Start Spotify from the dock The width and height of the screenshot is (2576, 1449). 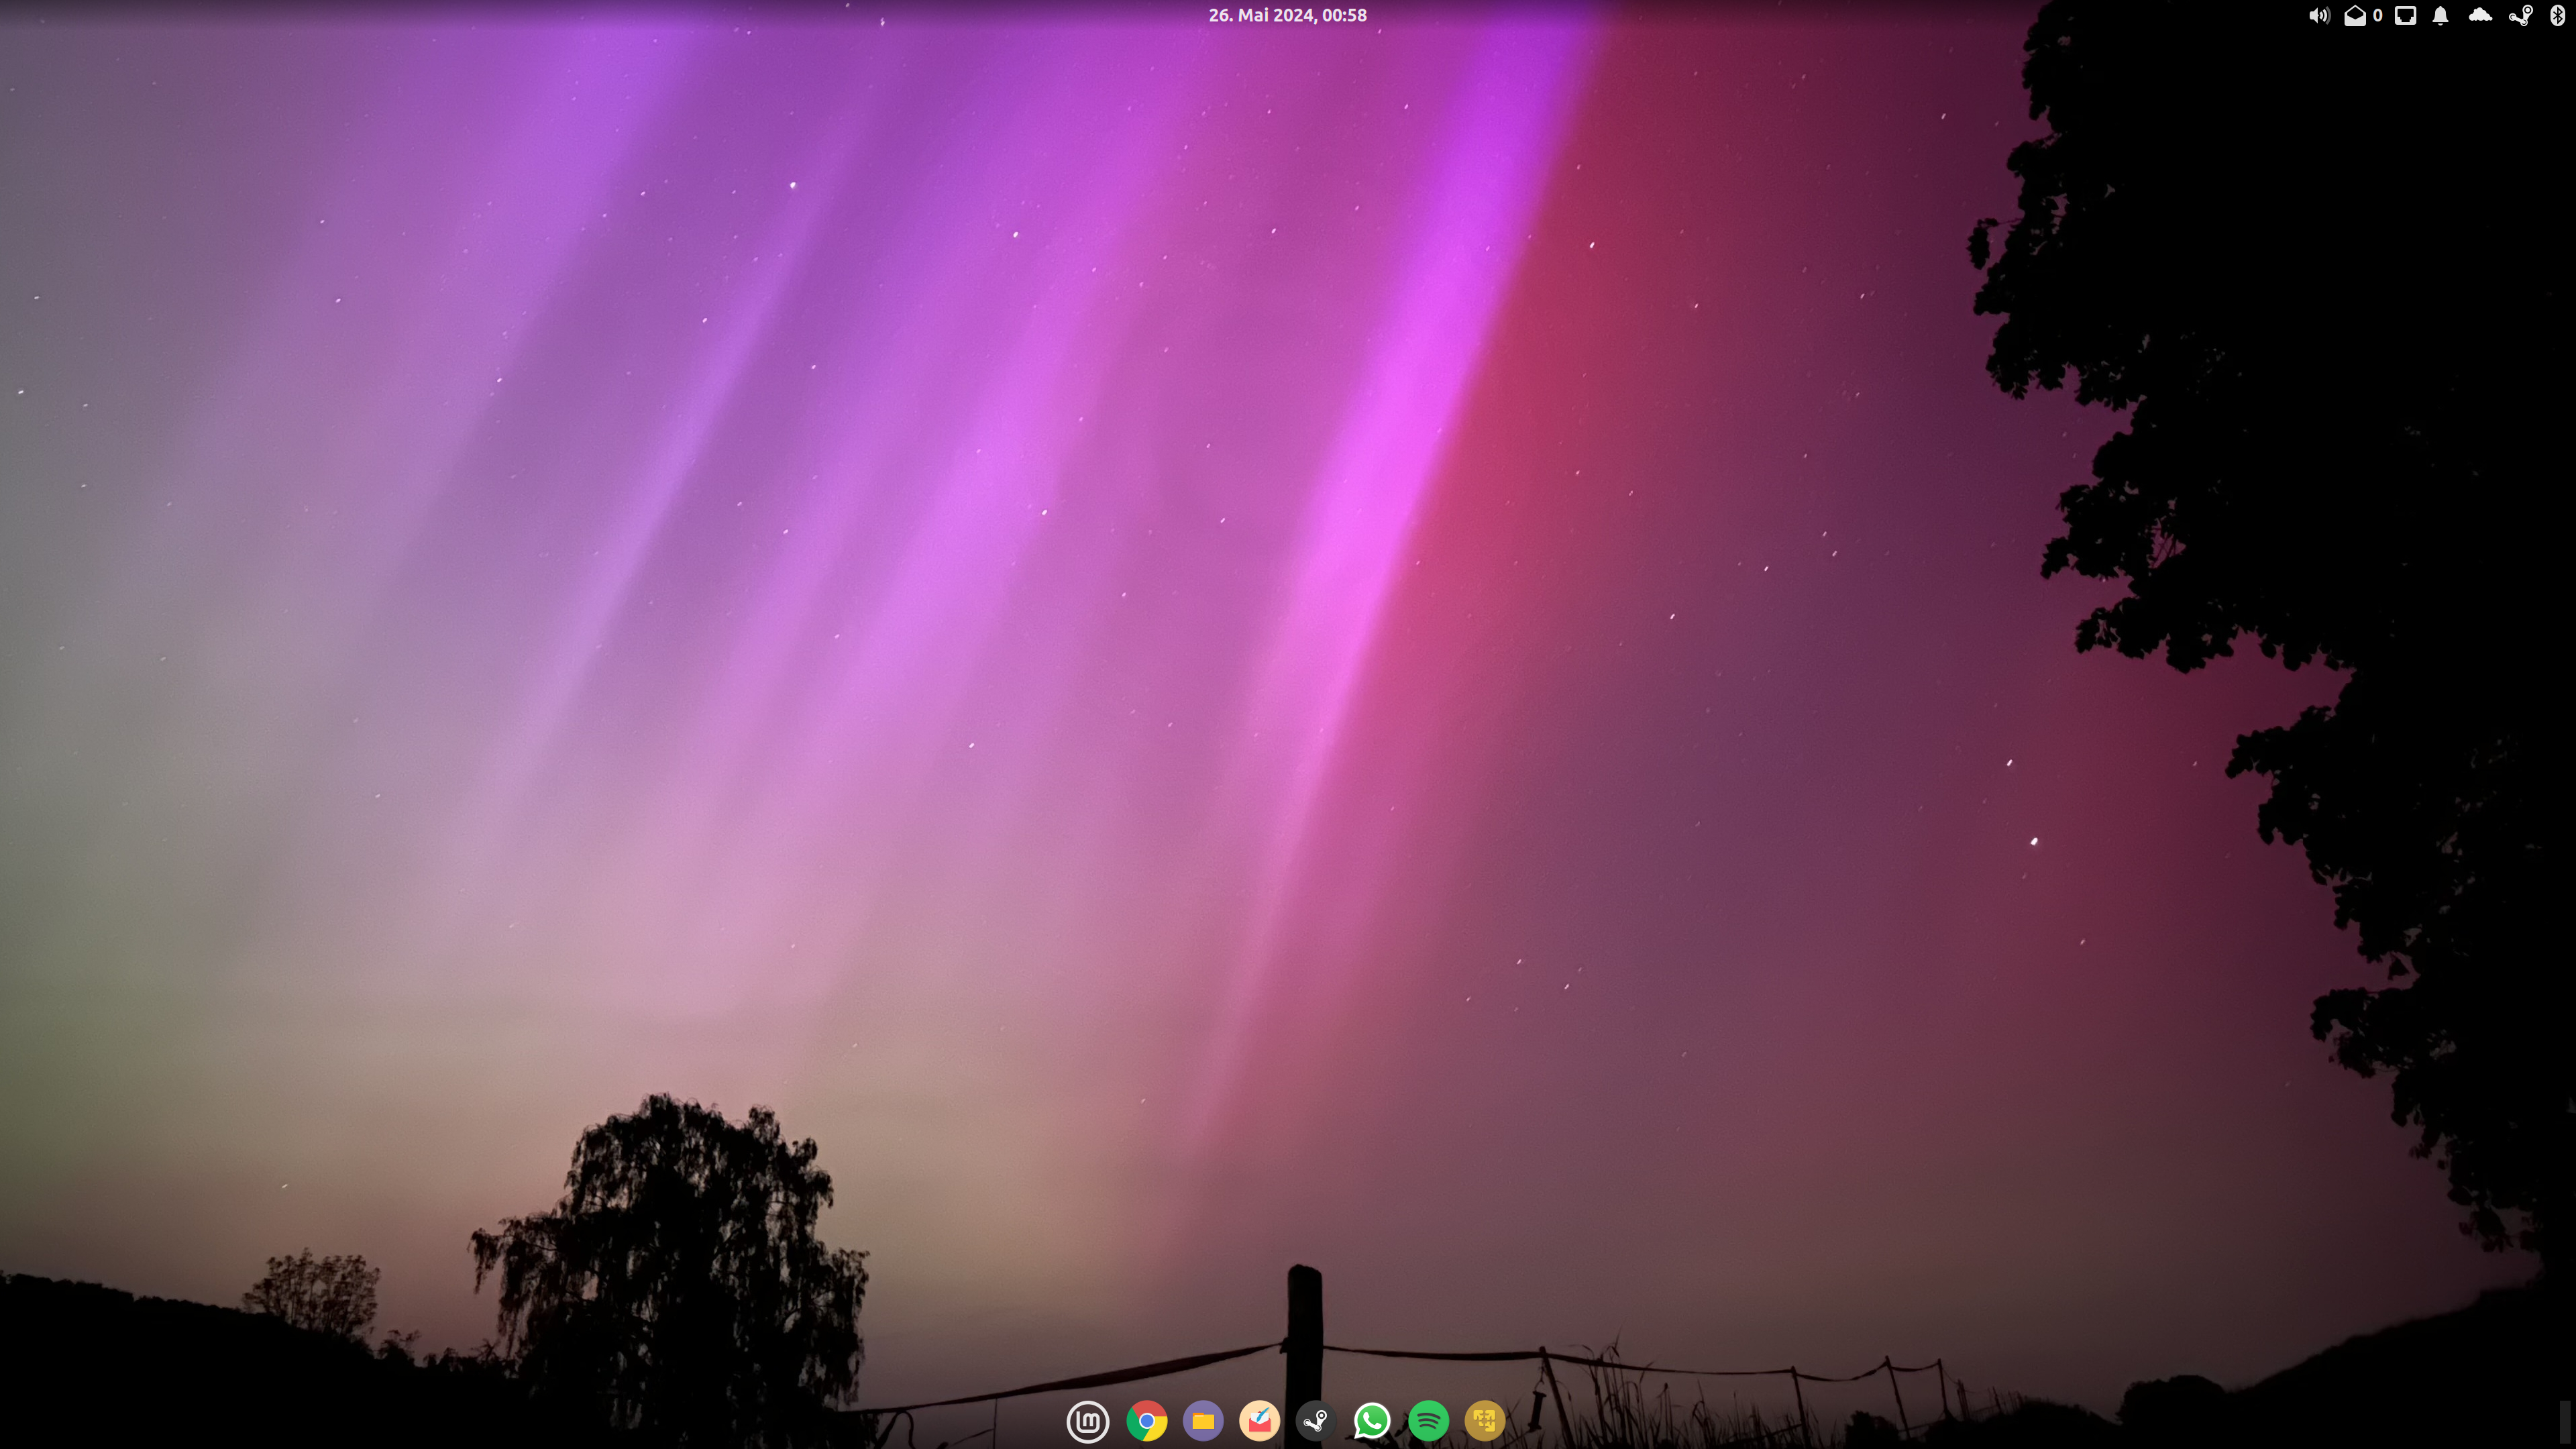click(x=1428, y=1421)
